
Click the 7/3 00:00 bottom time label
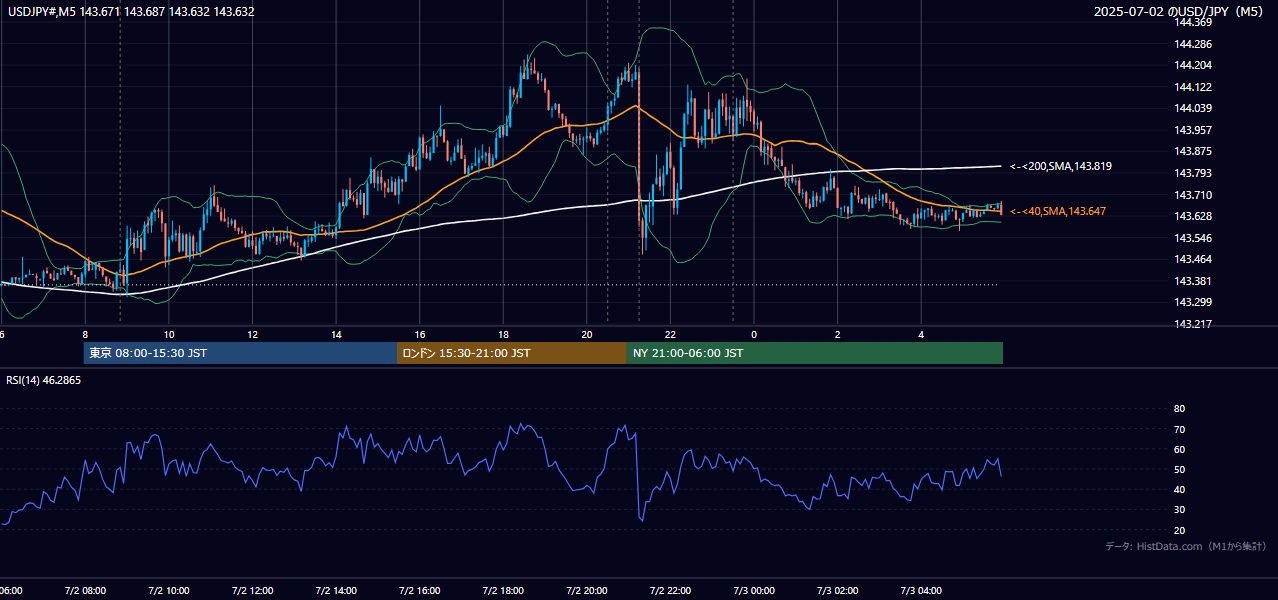point(755,591)
